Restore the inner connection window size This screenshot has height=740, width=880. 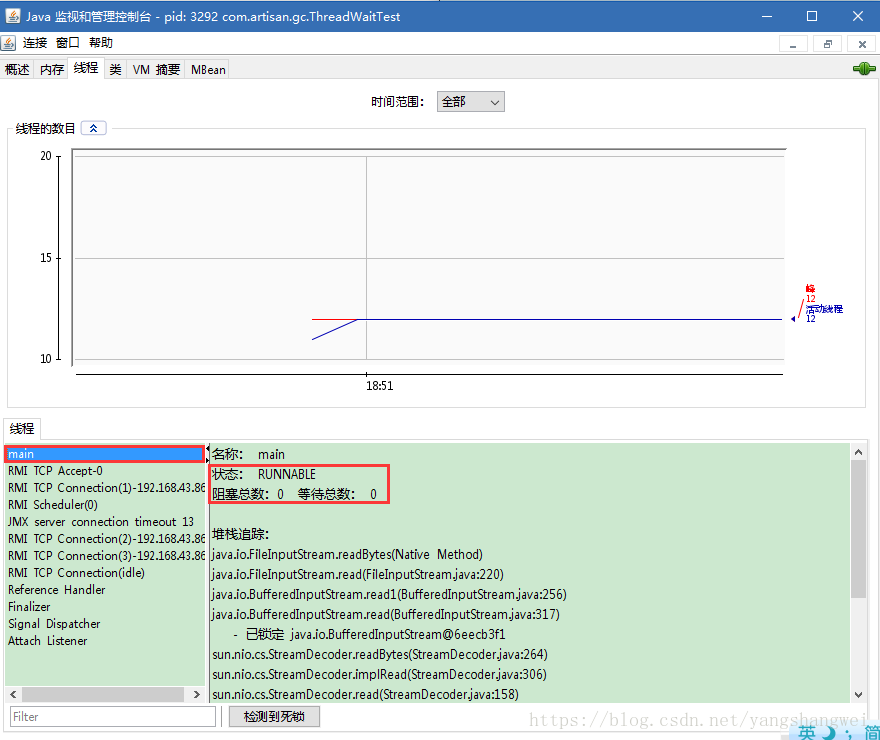click(827, 44)
